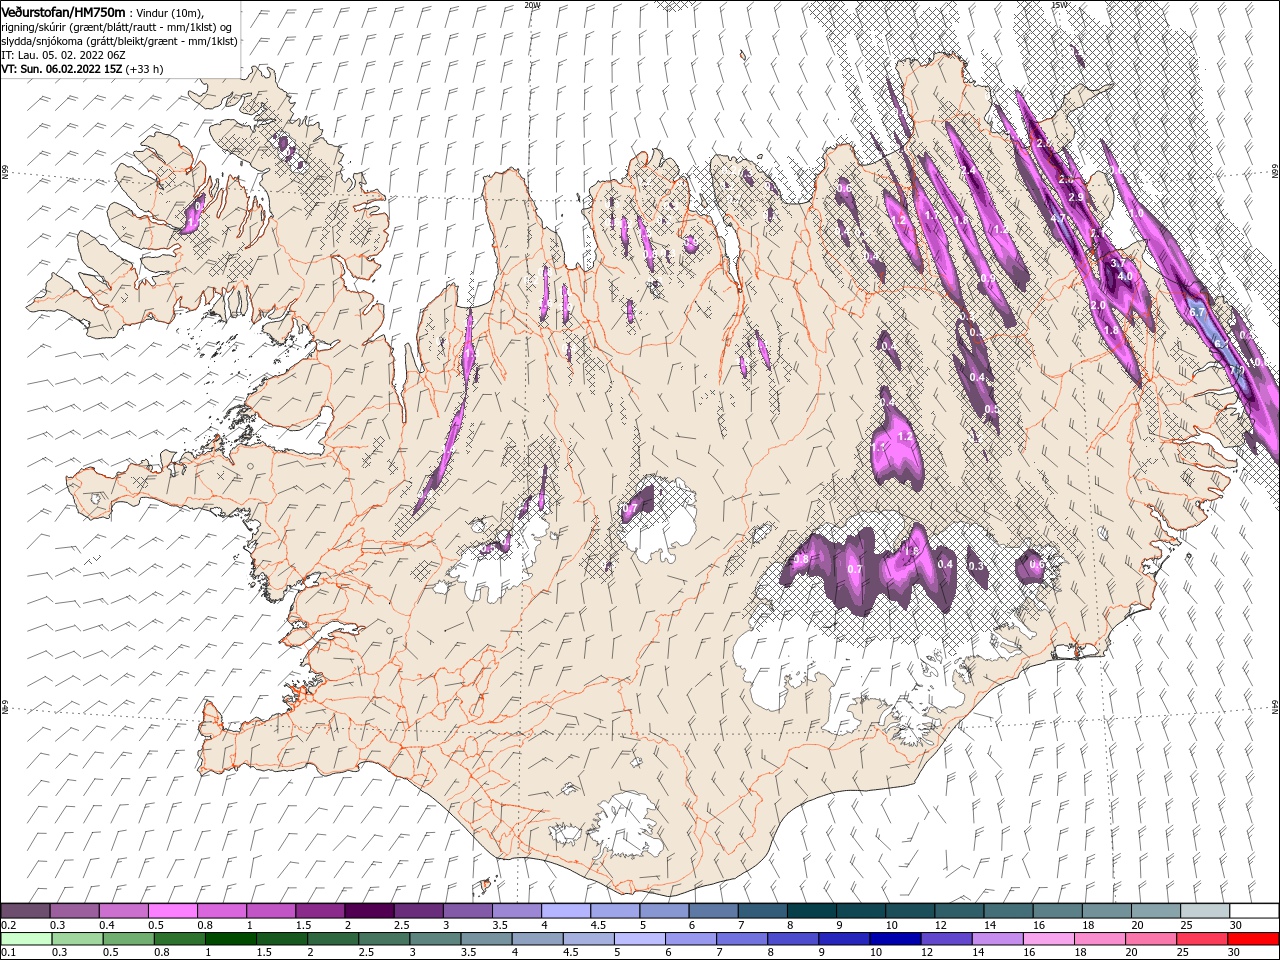Click the 2.9 snowfall value in the northeast
Screen dimensions: 1280x960
[x=1076, y=197]
